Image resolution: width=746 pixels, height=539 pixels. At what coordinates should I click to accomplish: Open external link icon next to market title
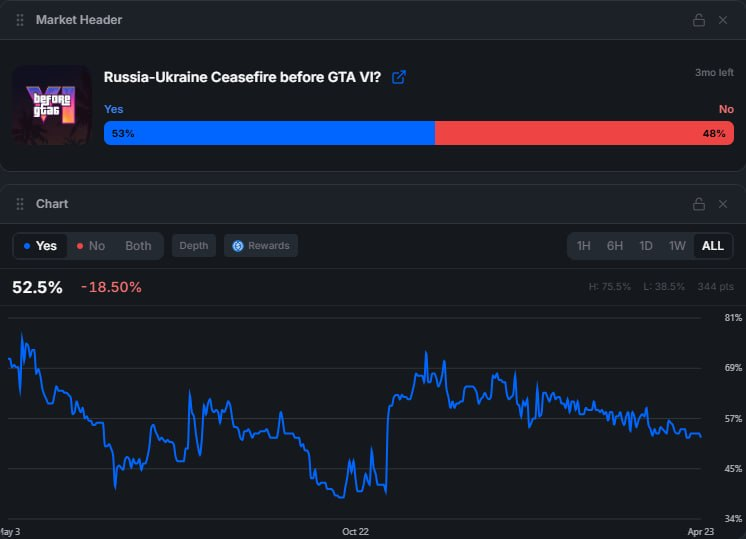click(x=399, y=77)
